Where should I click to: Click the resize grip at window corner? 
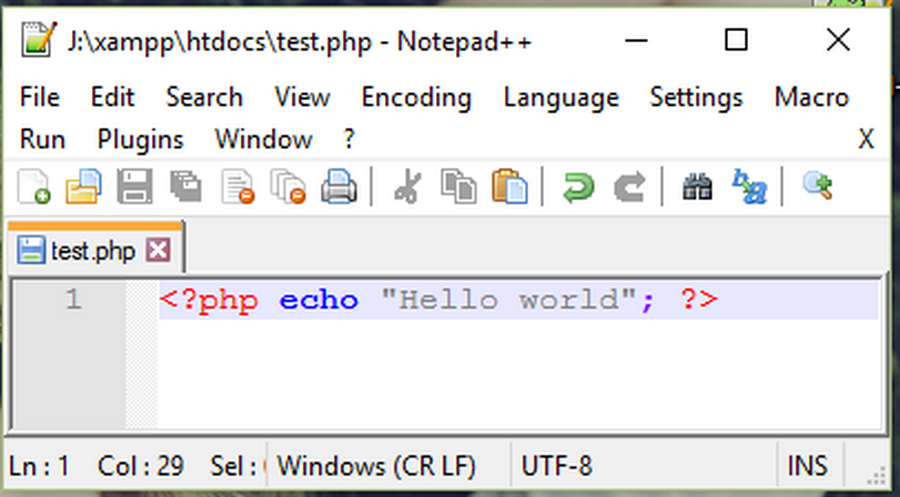(876, 475)
